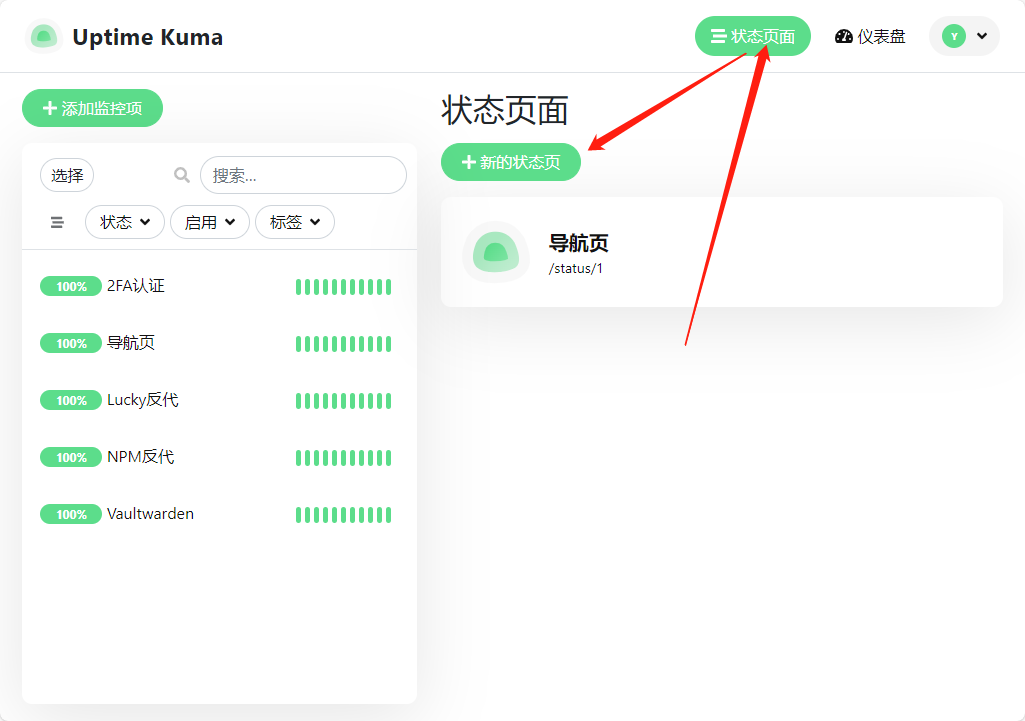Open the 状态页面 navigation tab
This screenshot has height=721, width=1025.
coord(752,36)
